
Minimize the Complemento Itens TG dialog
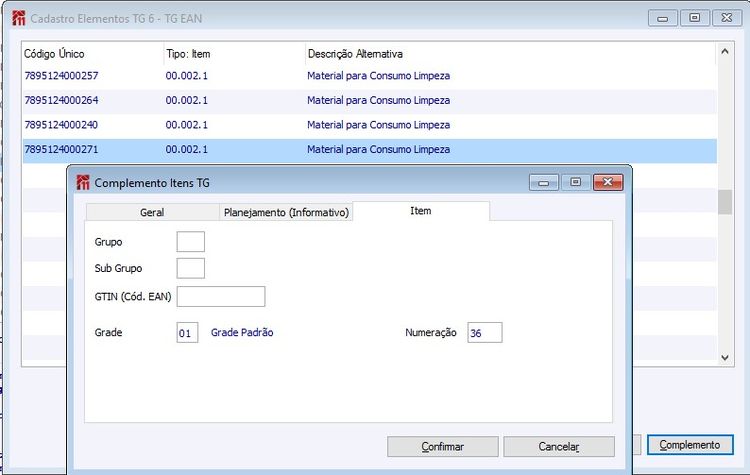pos(543,182)
